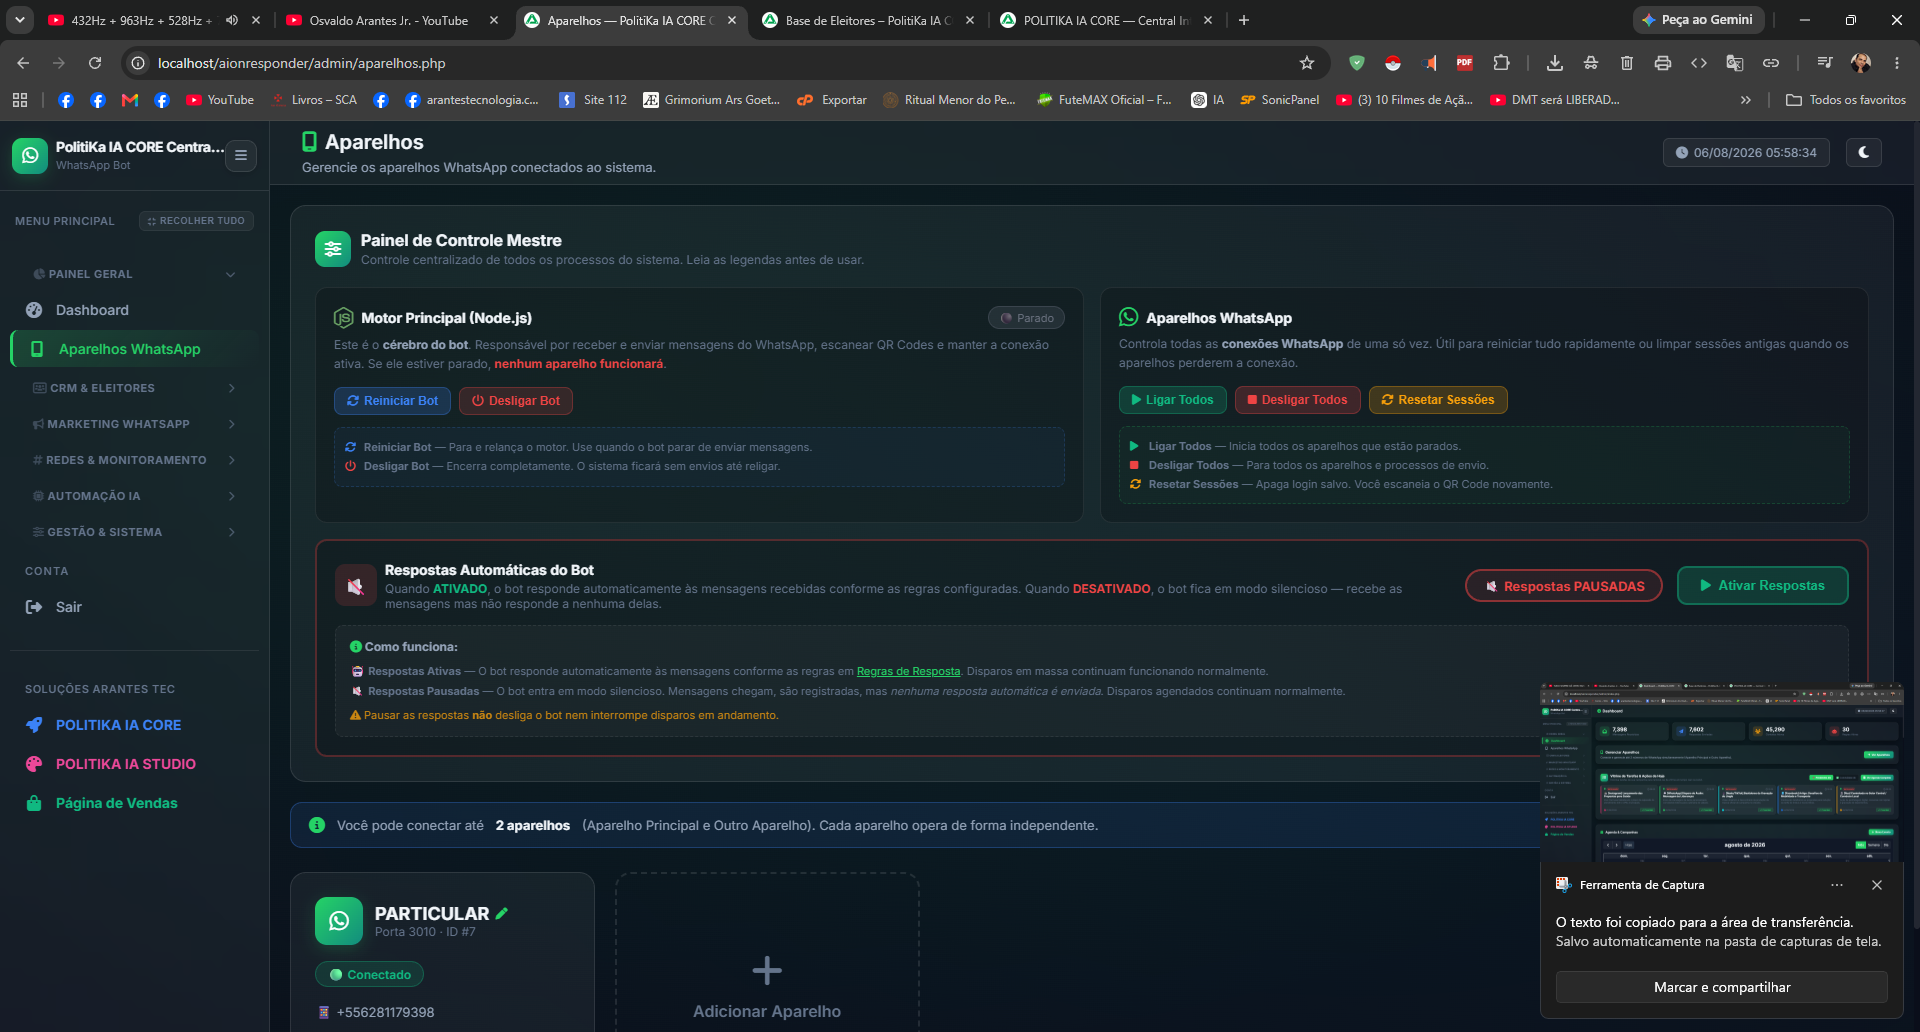This screenshot has height=1032, width=1920.
Task: Click Sair logout icon
Action: [x=34, y=607]
